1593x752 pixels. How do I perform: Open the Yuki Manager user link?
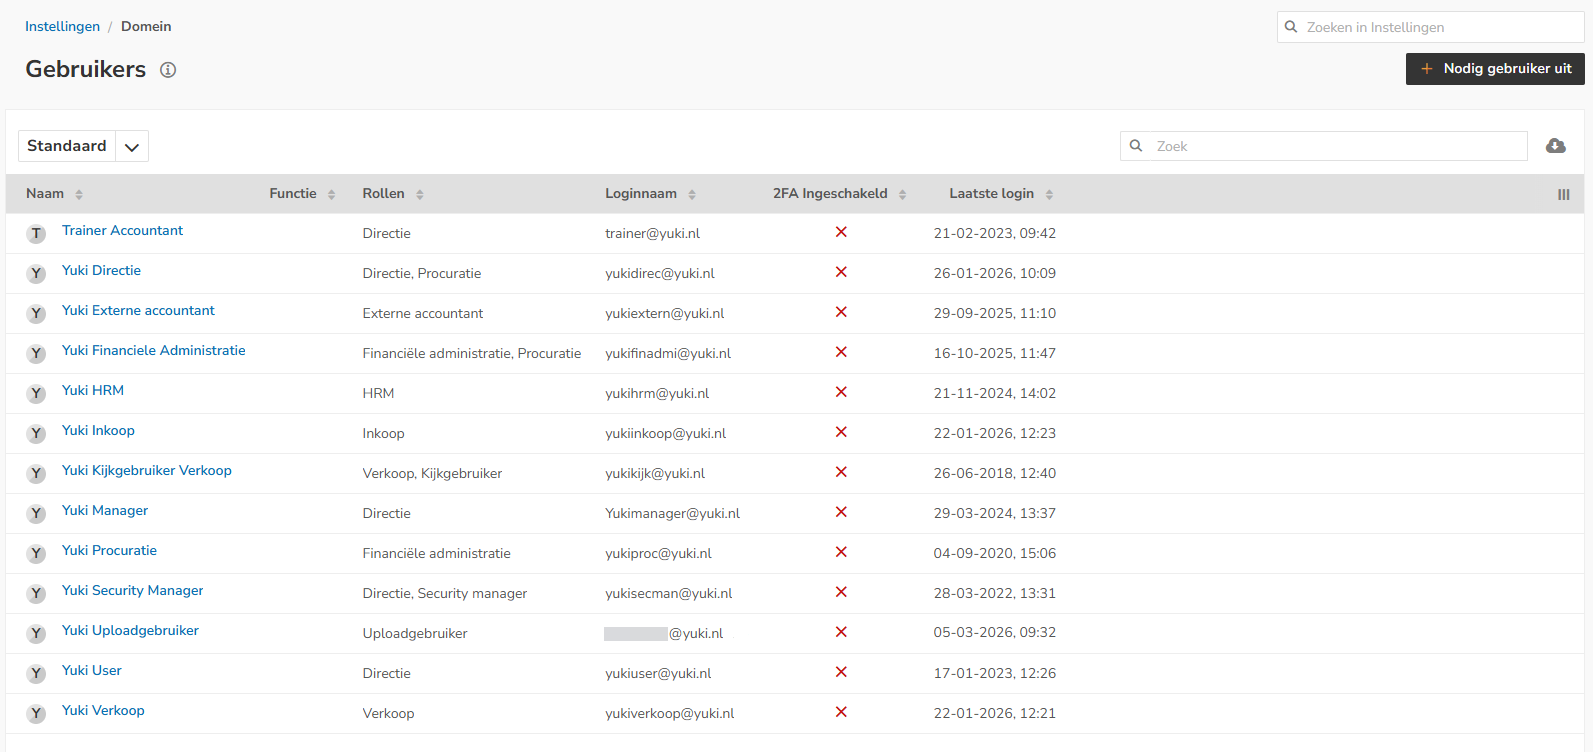tap(105, 511)
